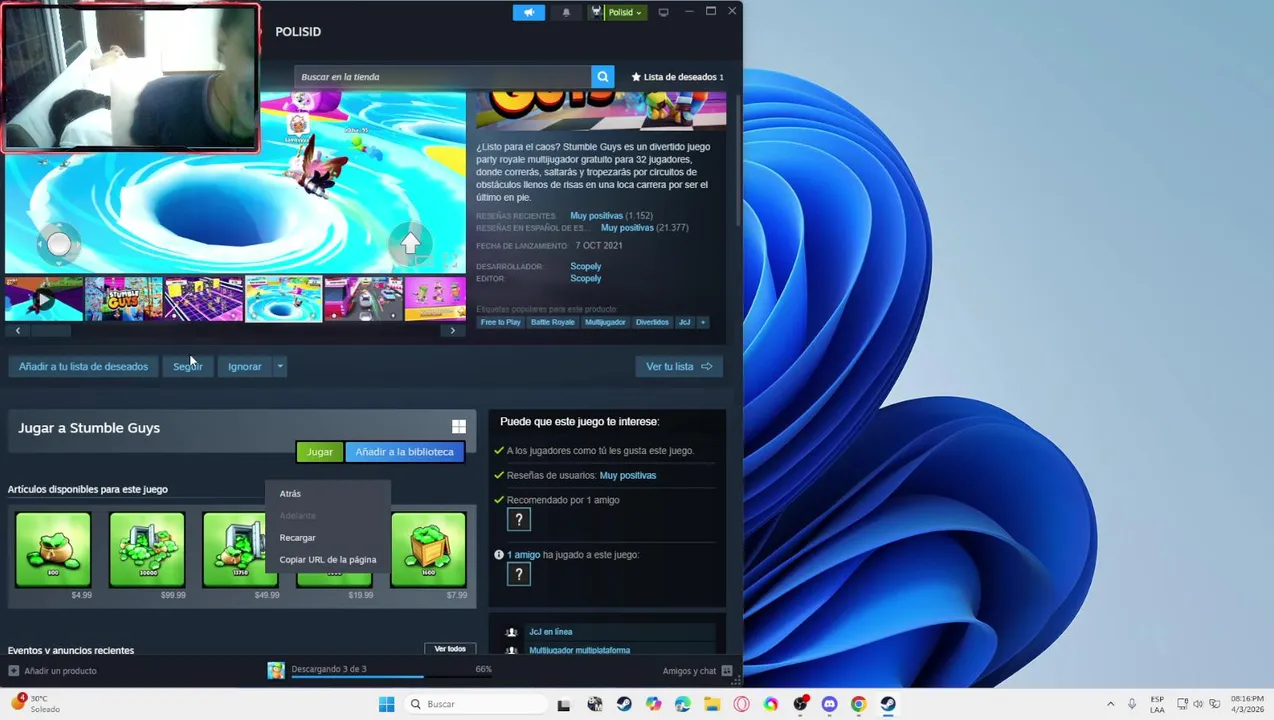Click 'Añadir a la biblioteca' button
Viewport: 1274px width, 720px height.
point(404,452)
